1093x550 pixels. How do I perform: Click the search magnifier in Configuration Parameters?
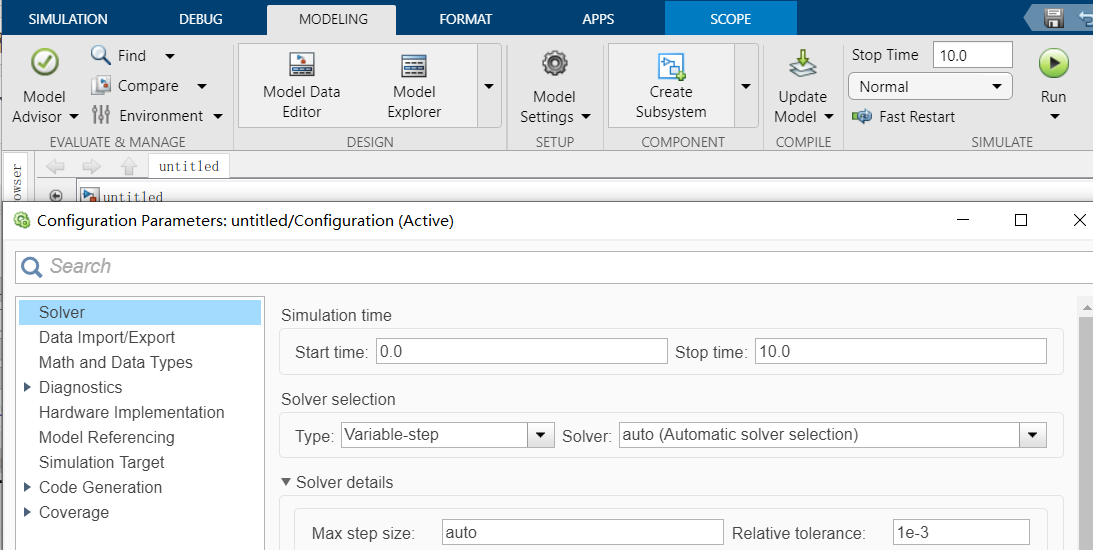(x=31, y=267)
